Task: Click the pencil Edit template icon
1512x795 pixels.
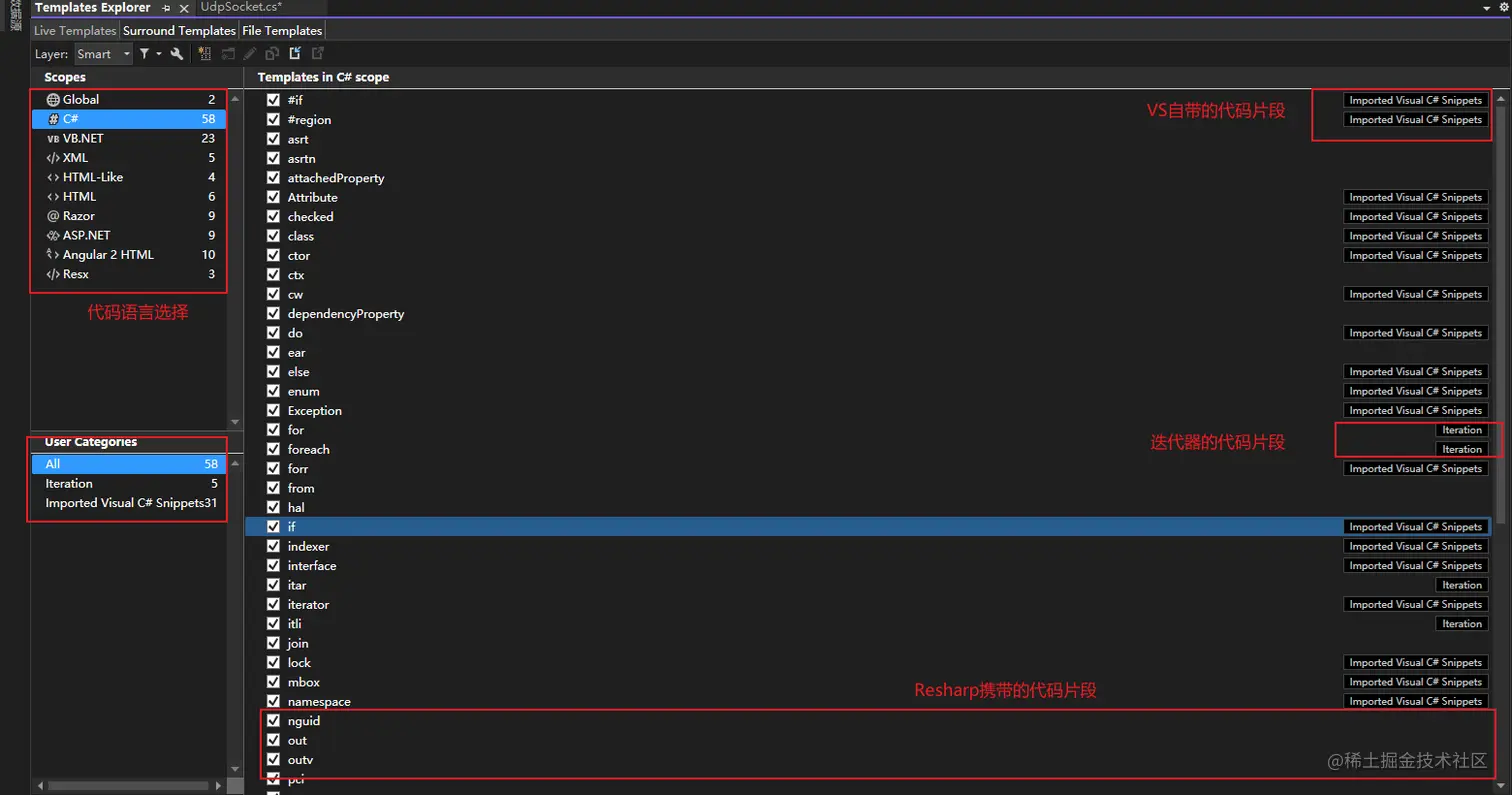Action: point(249,54)
